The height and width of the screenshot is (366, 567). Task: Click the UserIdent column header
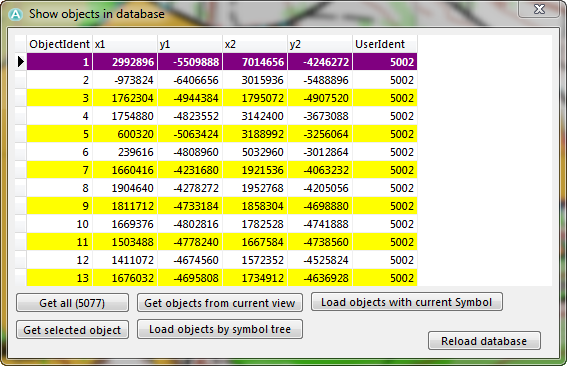click(x=385, y=44)
